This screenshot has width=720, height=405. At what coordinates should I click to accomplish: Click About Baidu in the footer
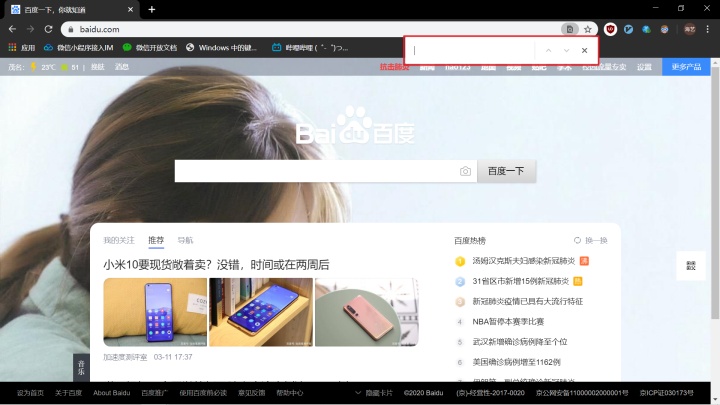click(x=112, y=393)
